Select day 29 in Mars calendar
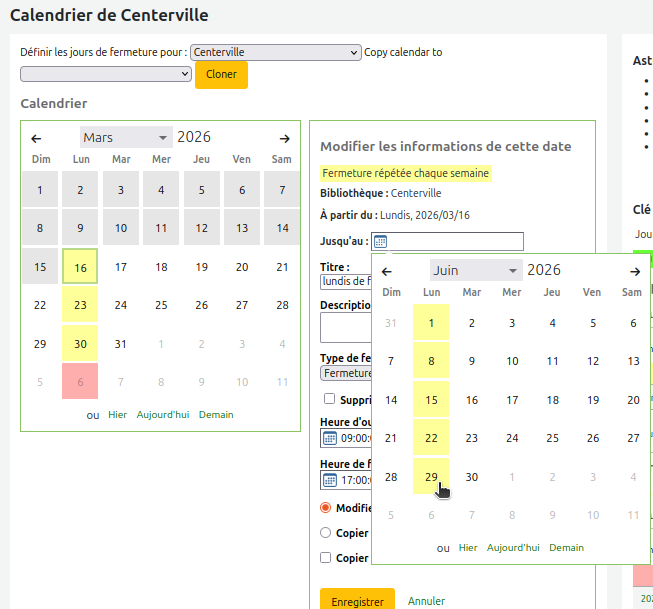Viewport: 653px width, 609px height. (x=40, y=344)
